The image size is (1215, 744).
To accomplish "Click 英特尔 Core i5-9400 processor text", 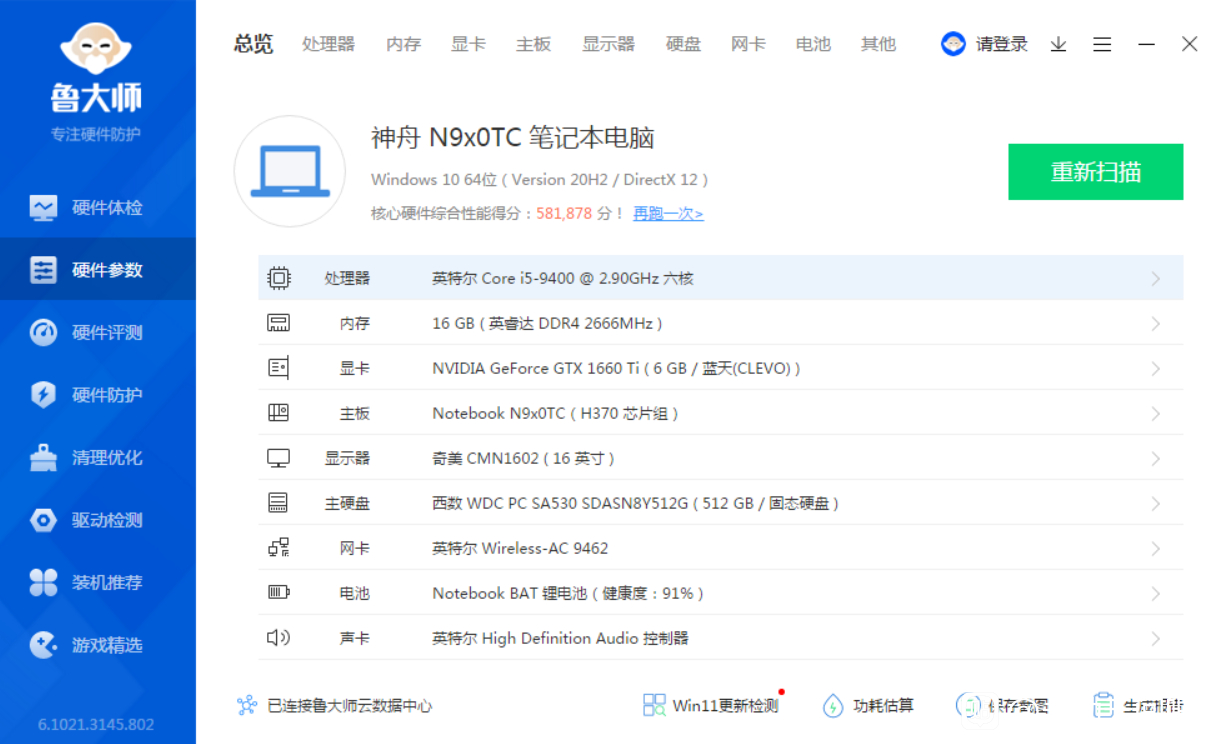I will pos(563,279).
